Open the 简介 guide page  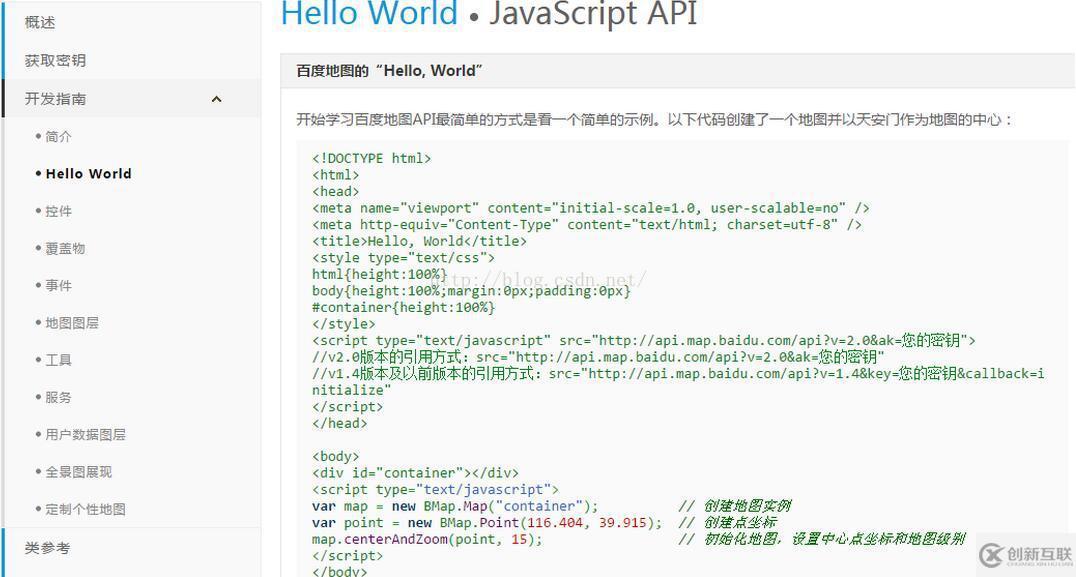[58, 137]
